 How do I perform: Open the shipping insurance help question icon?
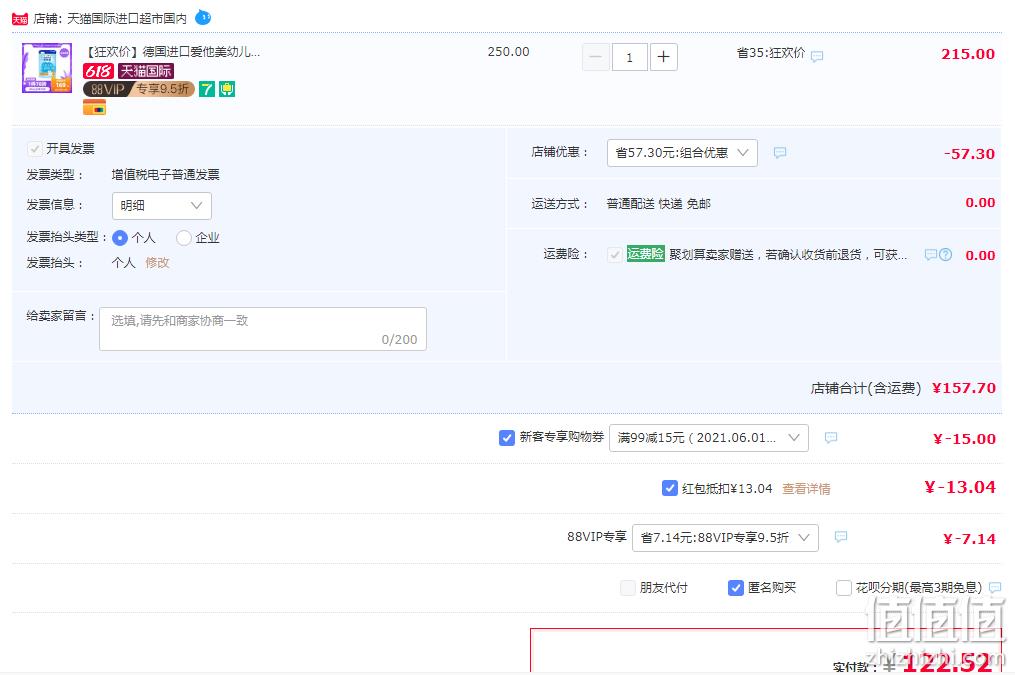point(946,255)
